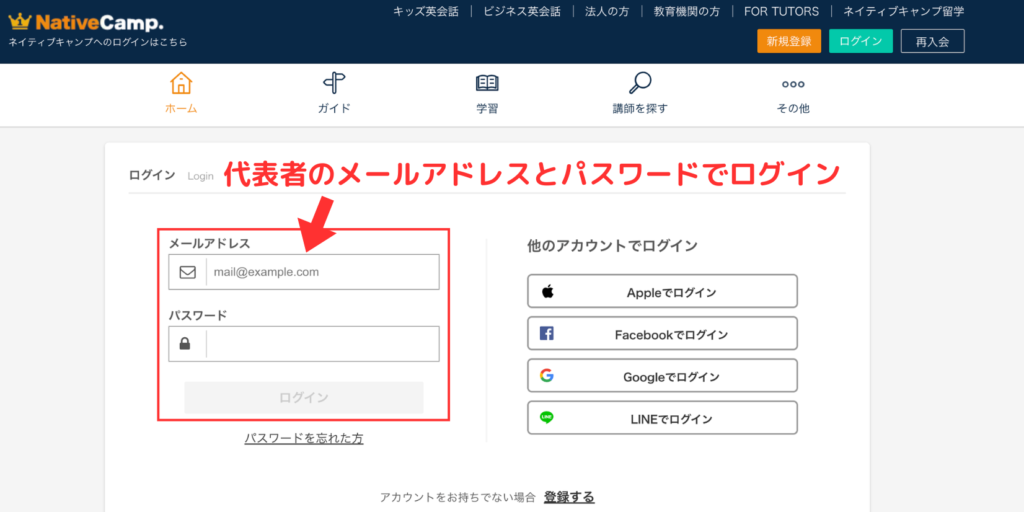Click the 講師を探す magnifier icon
The width and height of the screenshot is (1024, 512).
(x=640, y=83)
